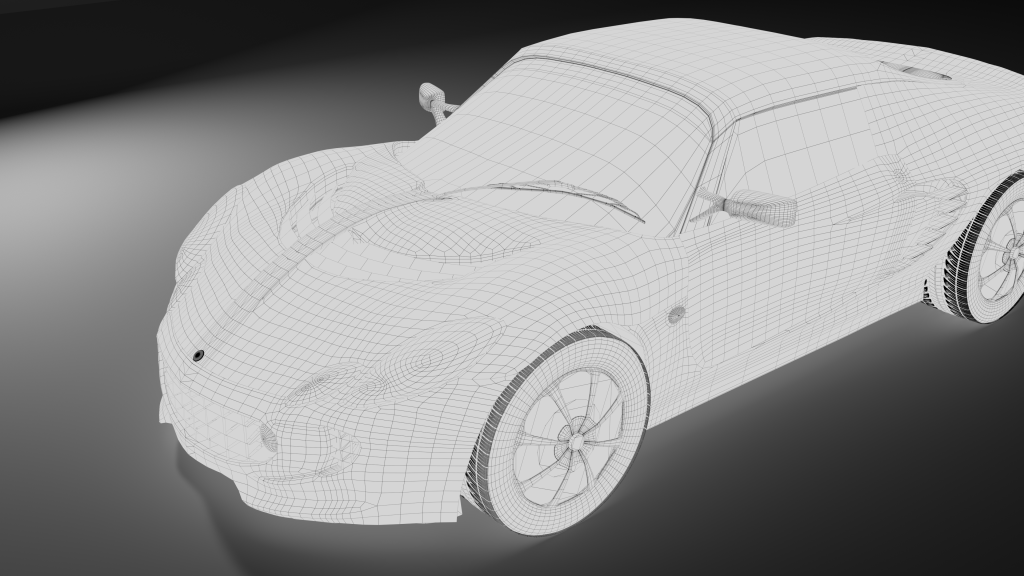Screen dimensions: 1024x576
Task: Select the central hood vent recess
Action: click(x=440, y=235)
